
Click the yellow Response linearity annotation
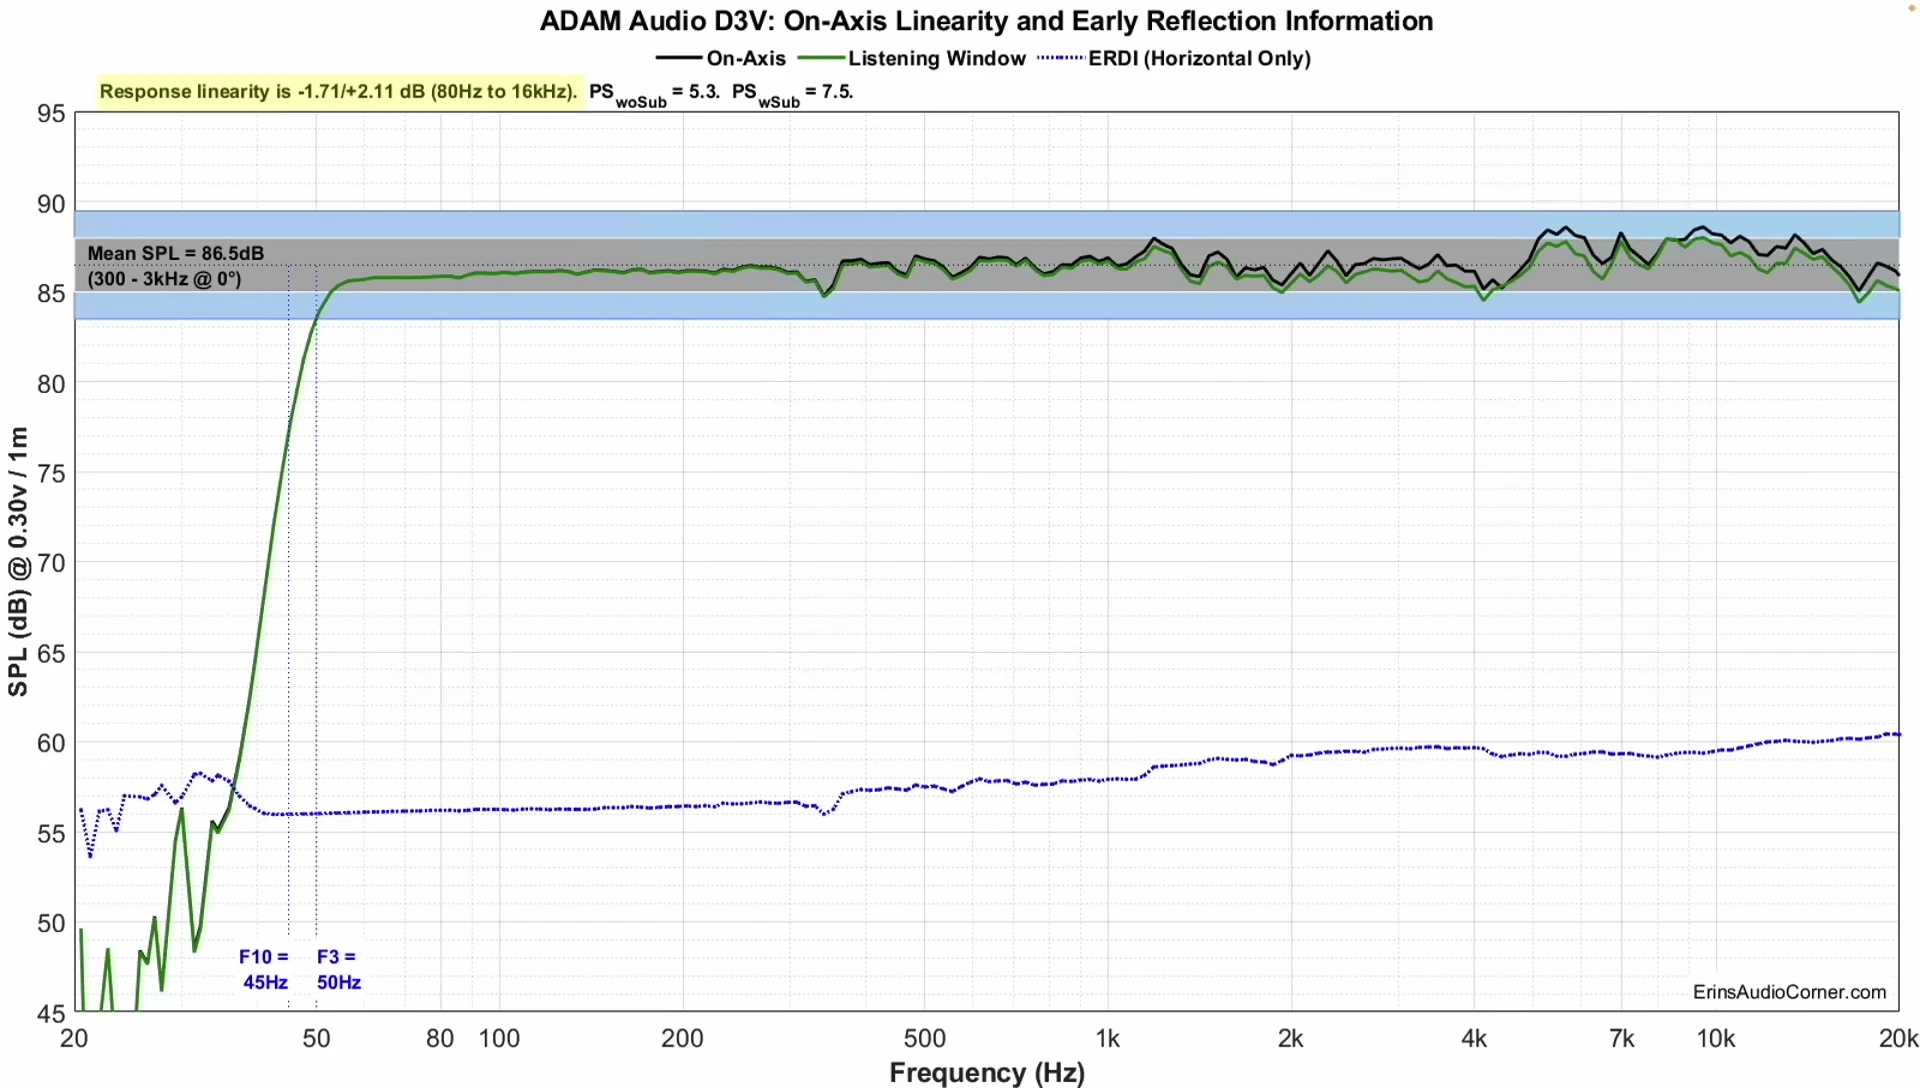click(x=339, y=92)
